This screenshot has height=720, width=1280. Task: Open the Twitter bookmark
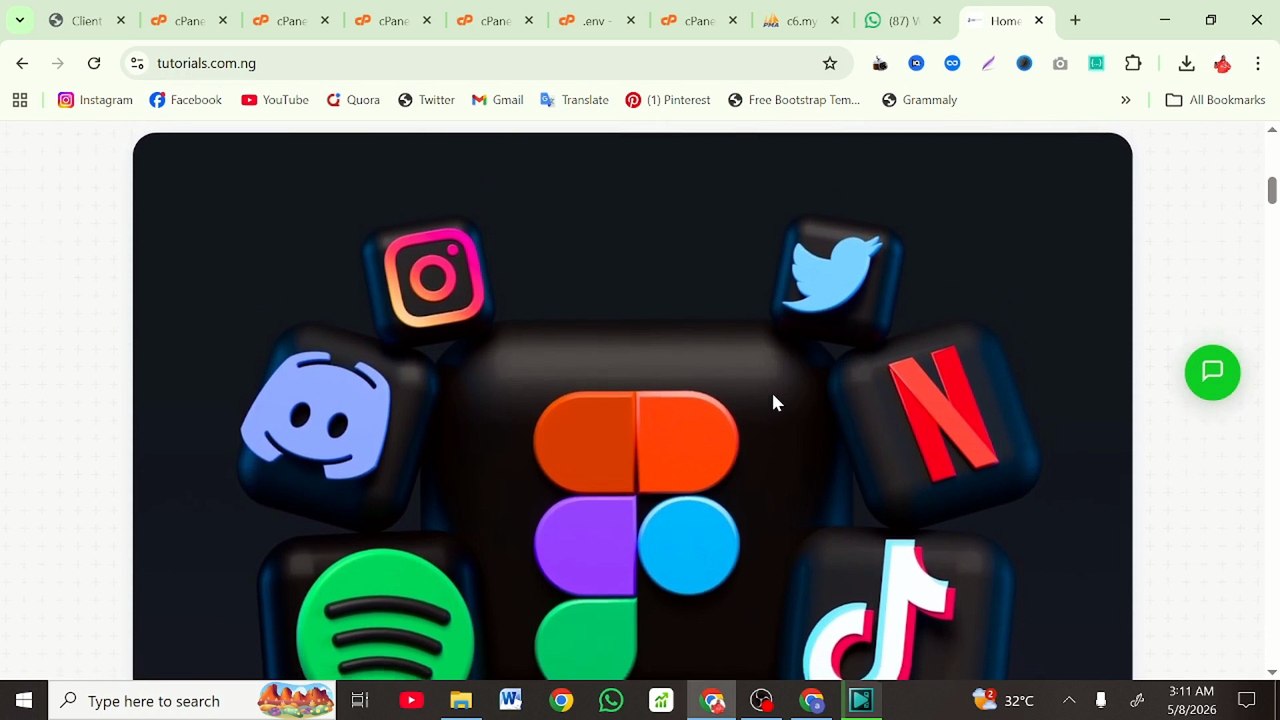click(x=426, y=100)
